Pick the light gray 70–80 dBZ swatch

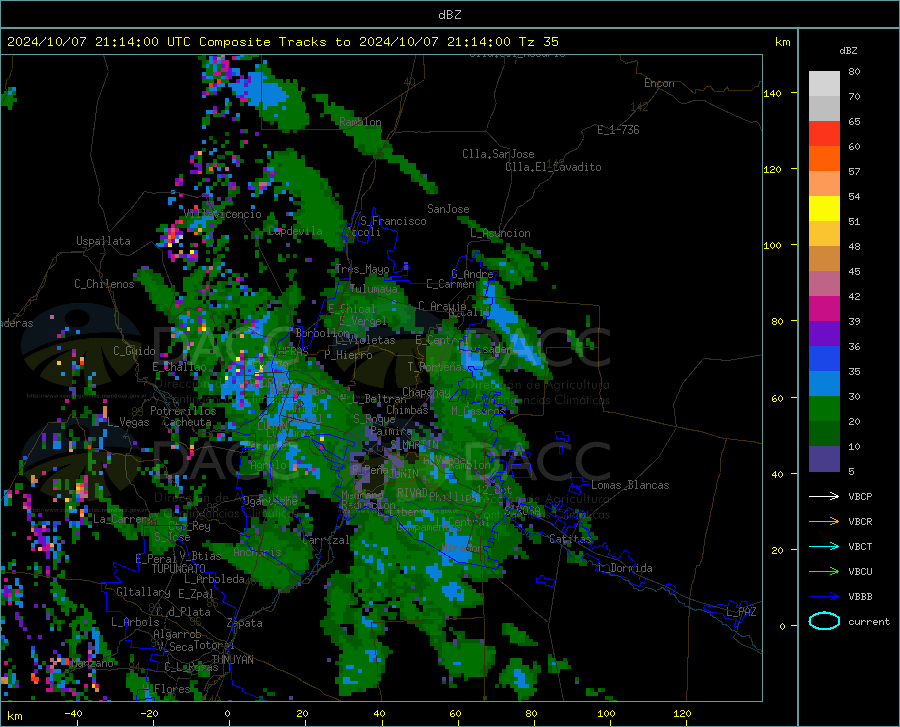(x=824, y=84)
